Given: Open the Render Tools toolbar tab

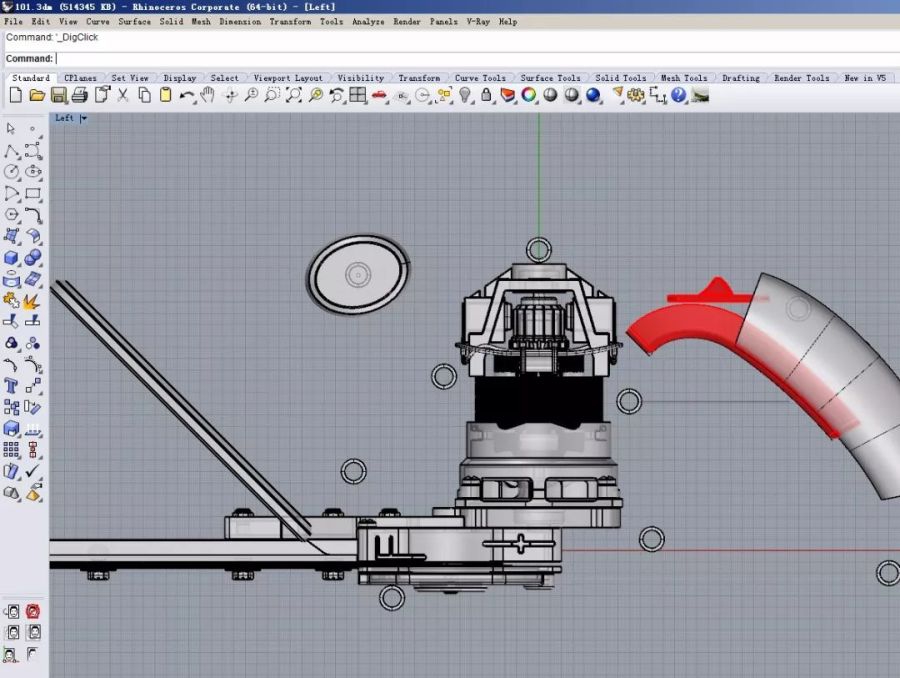Looking at the screenshot, I should (x=802, y=78).
